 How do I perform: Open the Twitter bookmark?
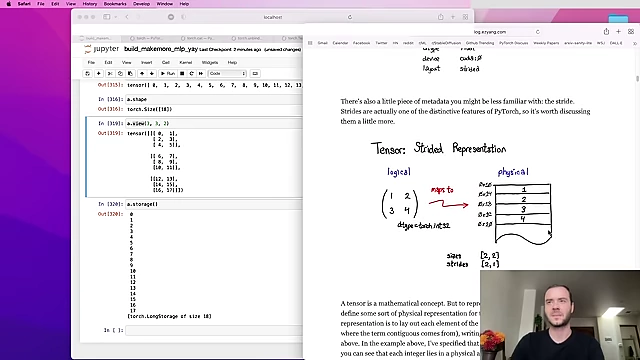(381, 43)
